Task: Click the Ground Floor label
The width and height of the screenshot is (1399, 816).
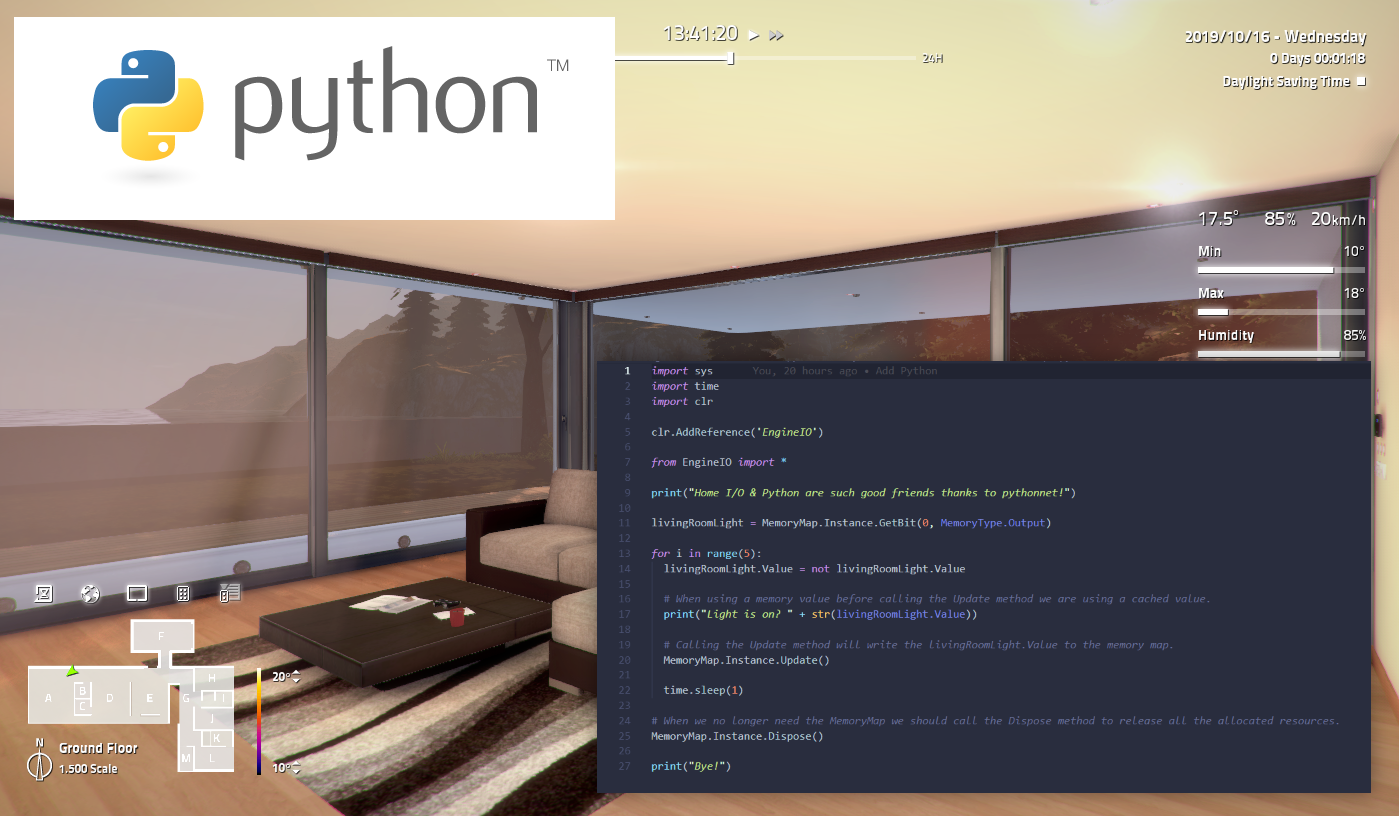Action: click(x=98, y=748)
